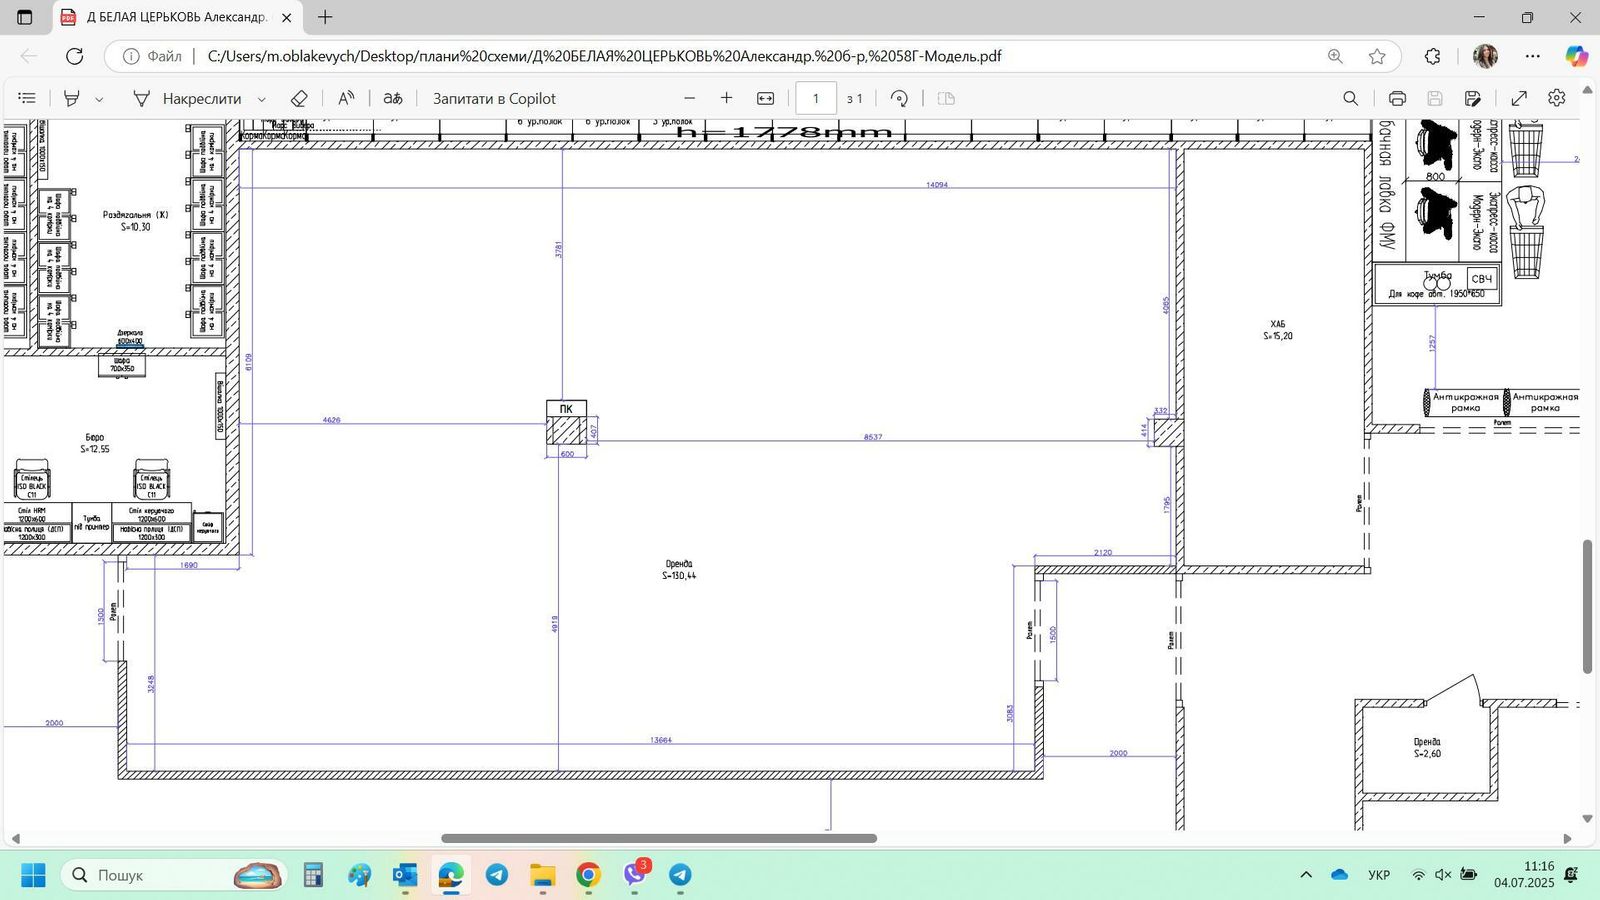Open the zoom magnifier in address bar
The image size is (1600, 900).
[1335, 56]
